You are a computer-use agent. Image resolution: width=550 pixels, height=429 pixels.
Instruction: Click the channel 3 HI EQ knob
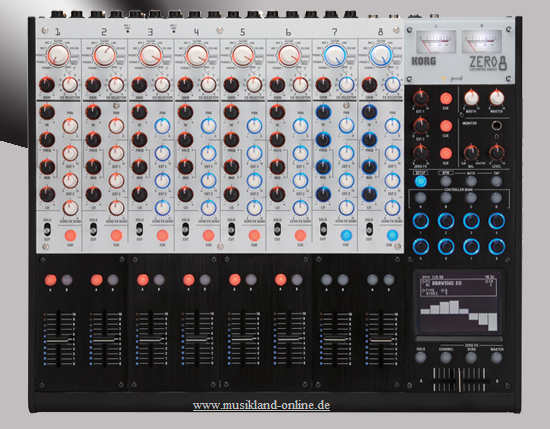pos(139,112)
